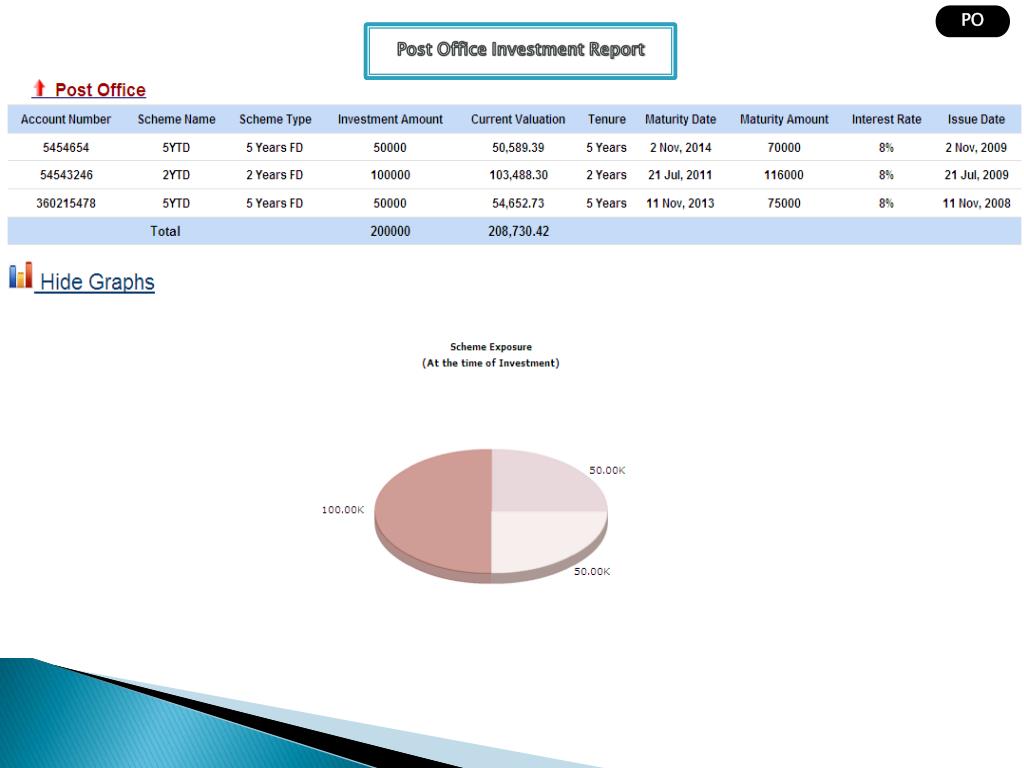This screenshot has height=768, width=1024.
Task: Select account number 54543246
Action: (x=66, y=175)
